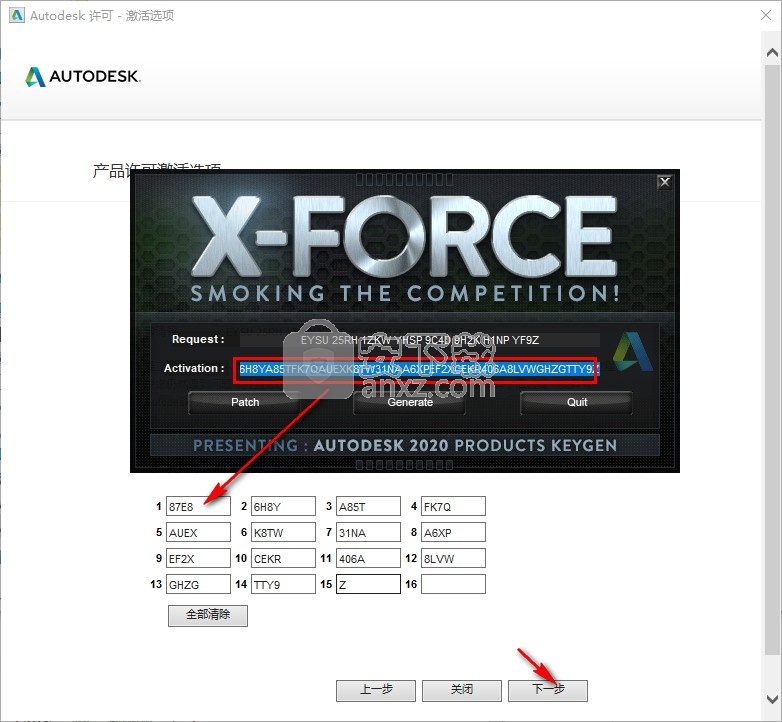This screenshot has height=722, width=782.
Task: Click the Generate button
Action: [x=409, y=402]
